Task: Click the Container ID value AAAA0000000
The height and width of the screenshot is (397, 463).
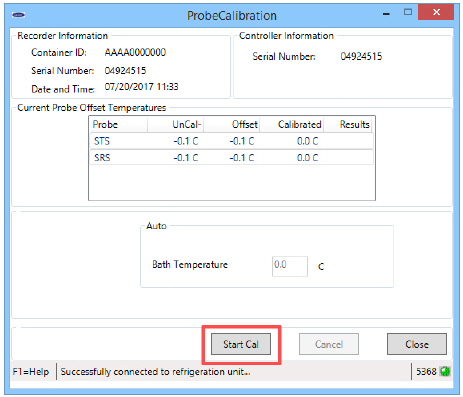Action: click(135, 52)
